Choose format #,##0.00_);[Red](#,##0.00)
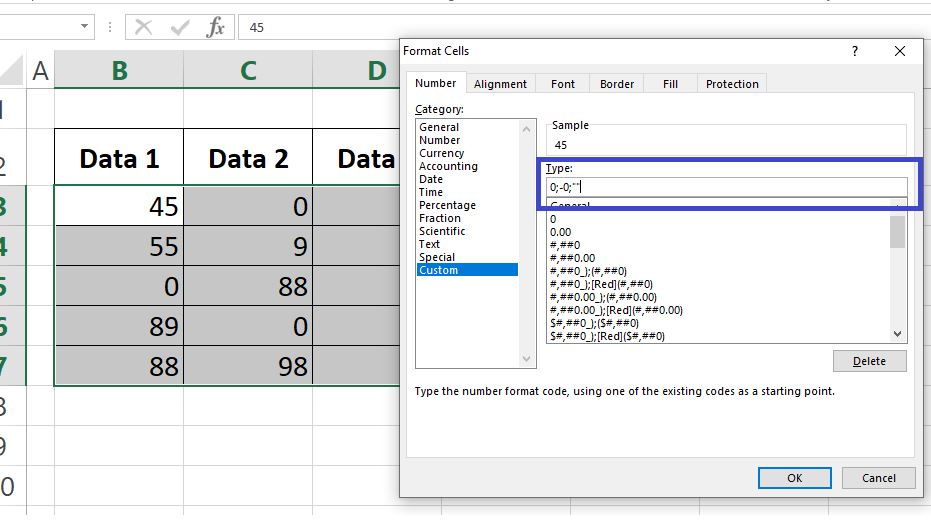931x524 pixels. pos(616,310)
